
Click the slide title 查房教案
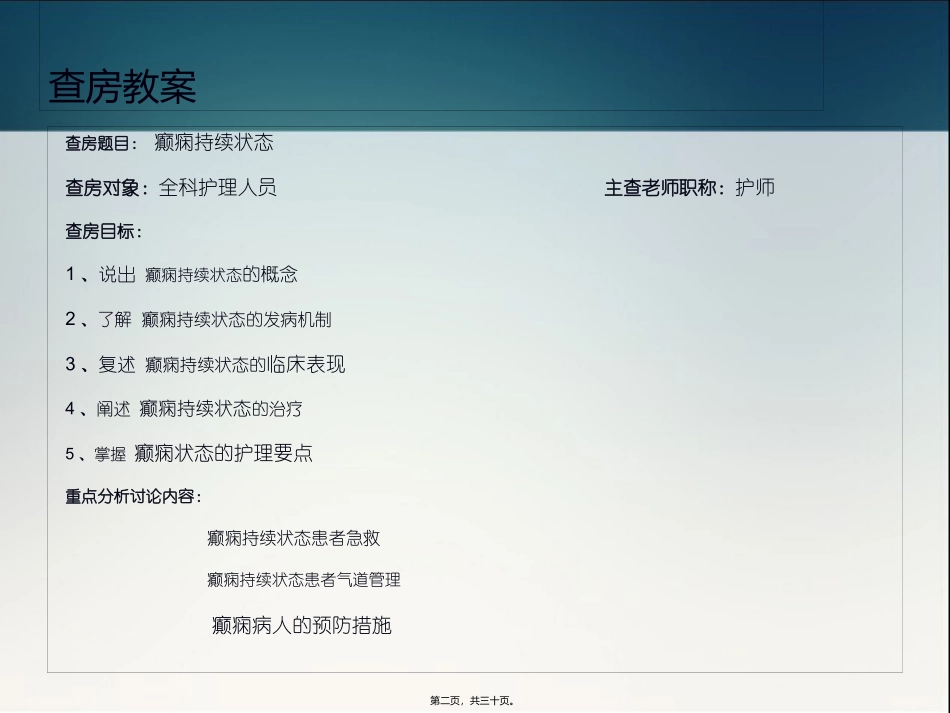click(x=122, y=87)
